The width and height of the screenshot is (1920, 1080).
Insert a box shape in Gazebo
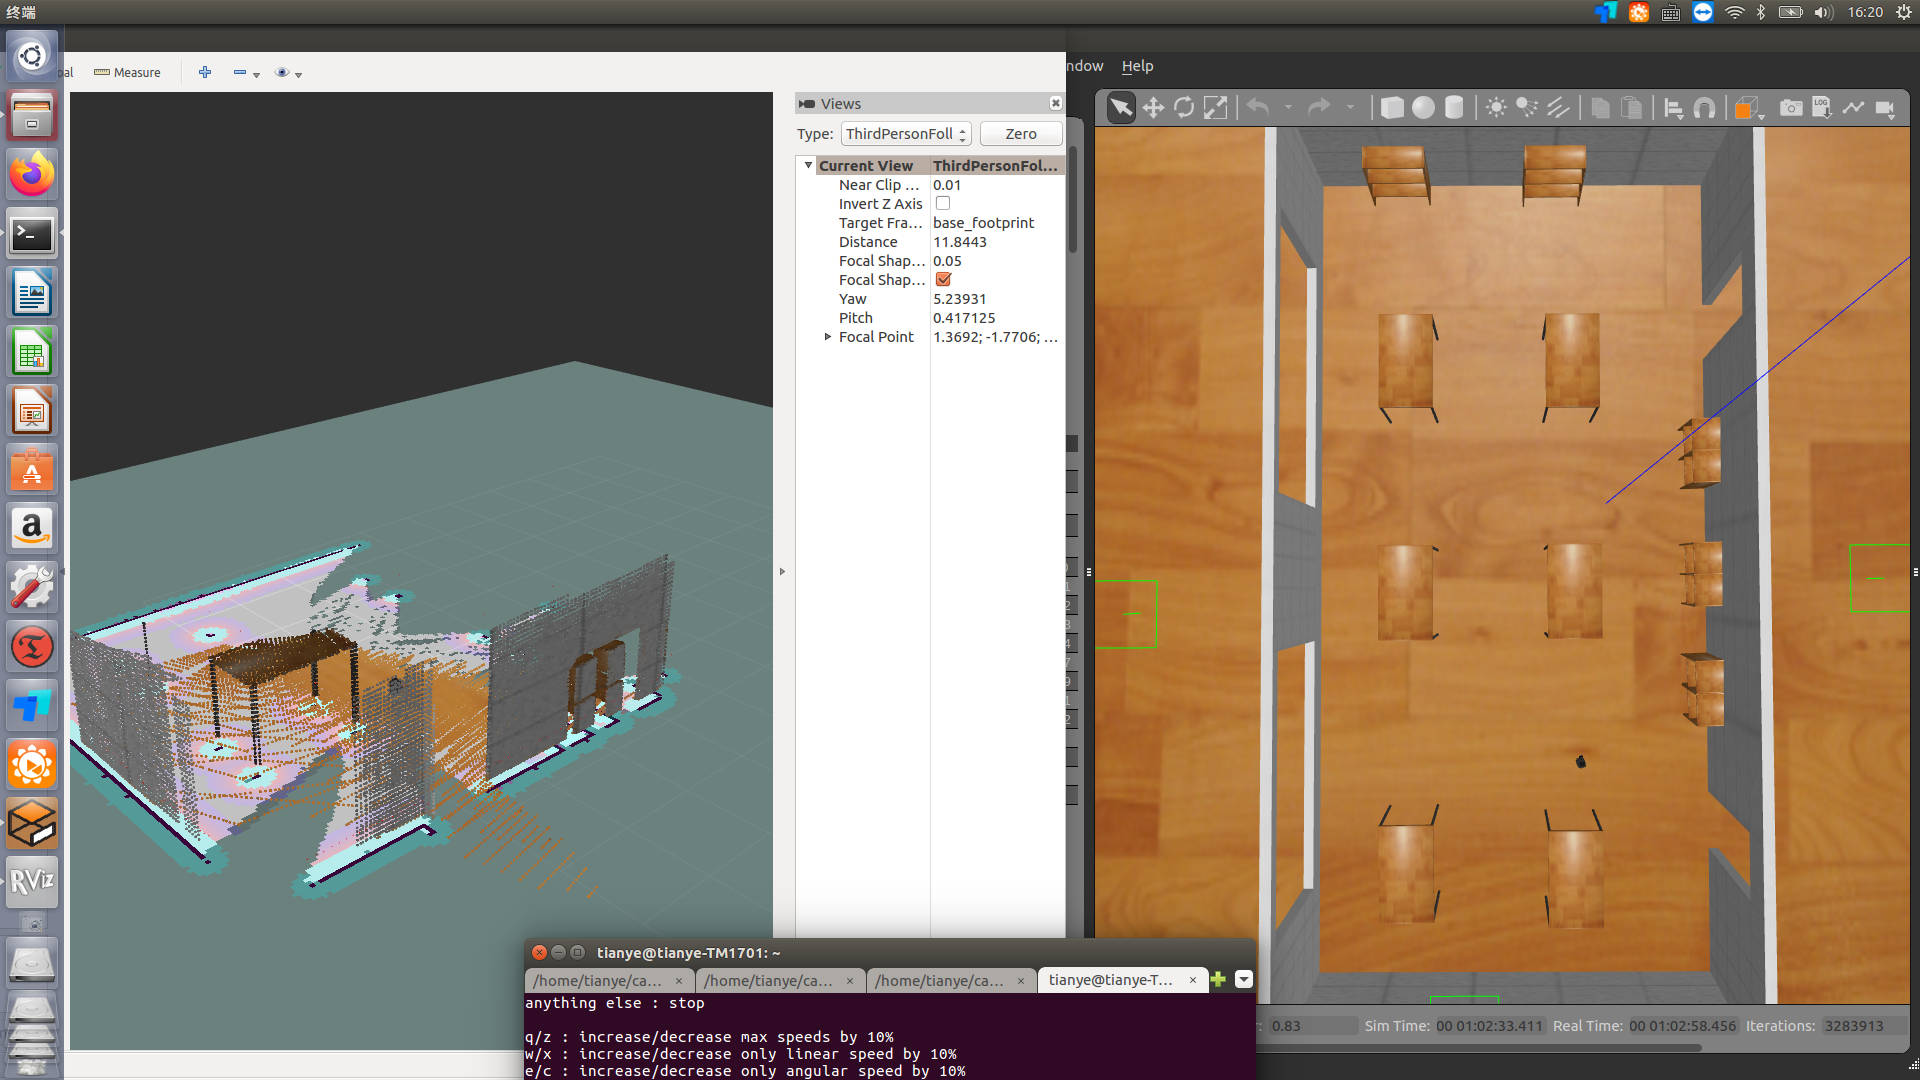[1392, 108]
